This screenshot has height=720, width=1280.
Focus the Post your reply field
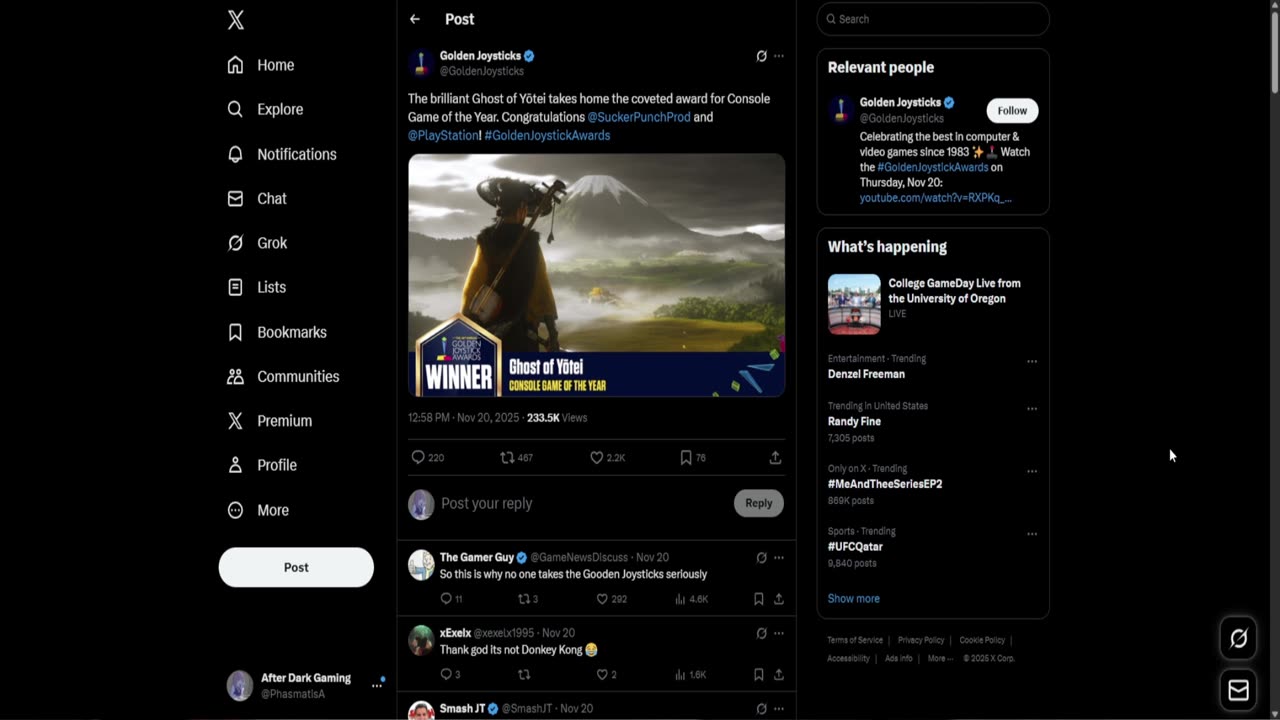point(583,503)
